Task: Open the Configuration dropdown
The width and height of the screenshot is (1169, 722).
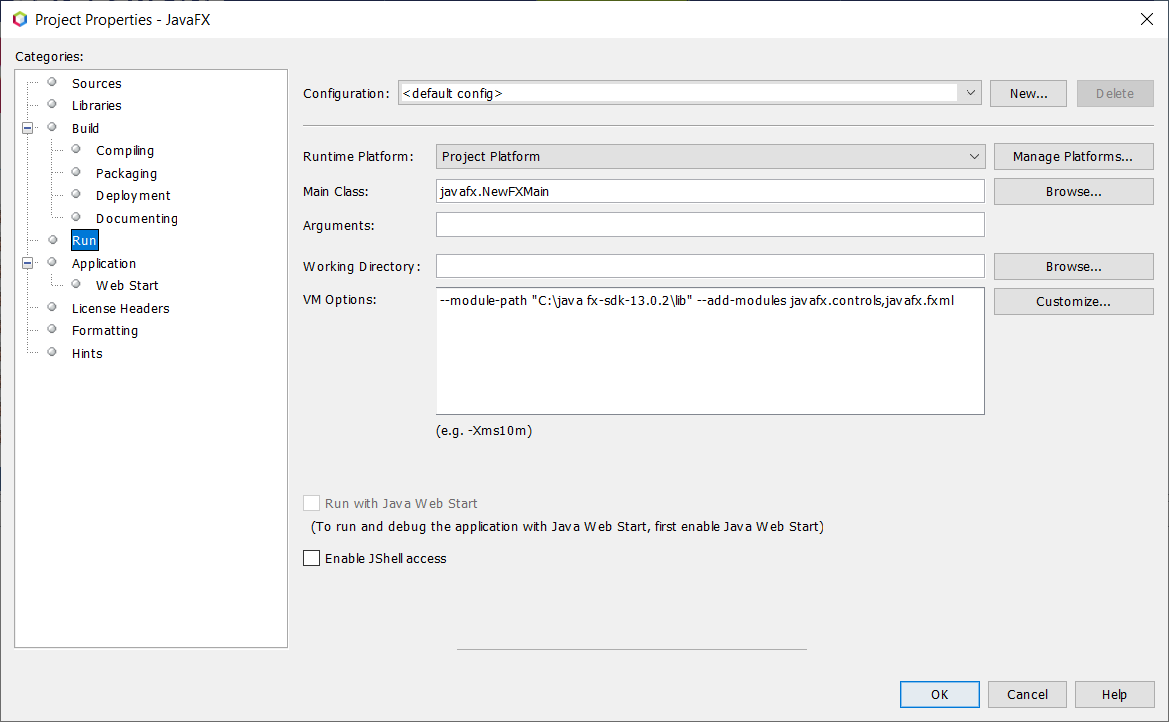Action: [970, 93]
